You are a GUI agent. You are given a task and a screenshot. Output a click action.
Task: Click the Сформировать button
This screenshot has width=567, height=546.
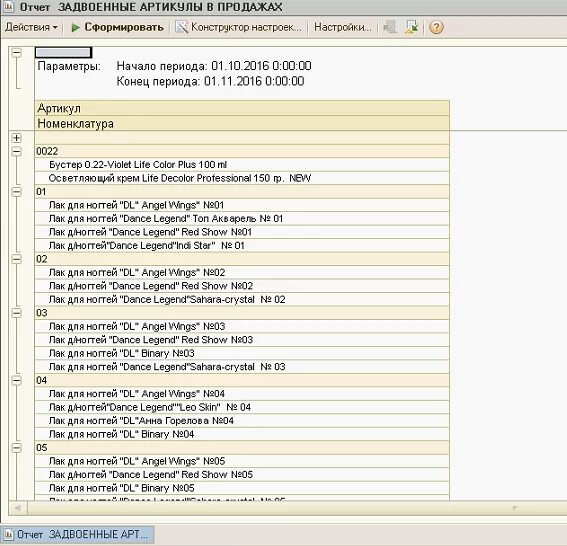click(x=117, y=27)
